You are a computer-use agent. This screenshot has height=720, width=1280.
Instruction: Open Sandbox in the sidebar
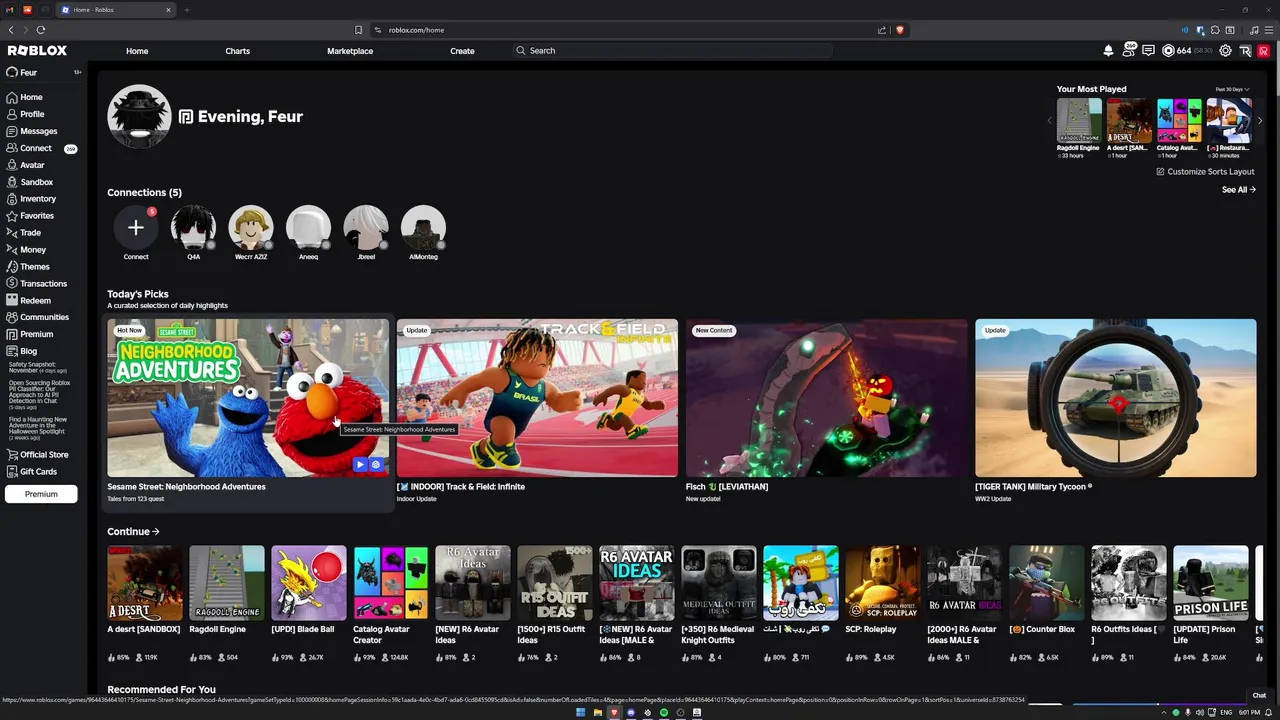pyautogui.click(x=29, y=182)
